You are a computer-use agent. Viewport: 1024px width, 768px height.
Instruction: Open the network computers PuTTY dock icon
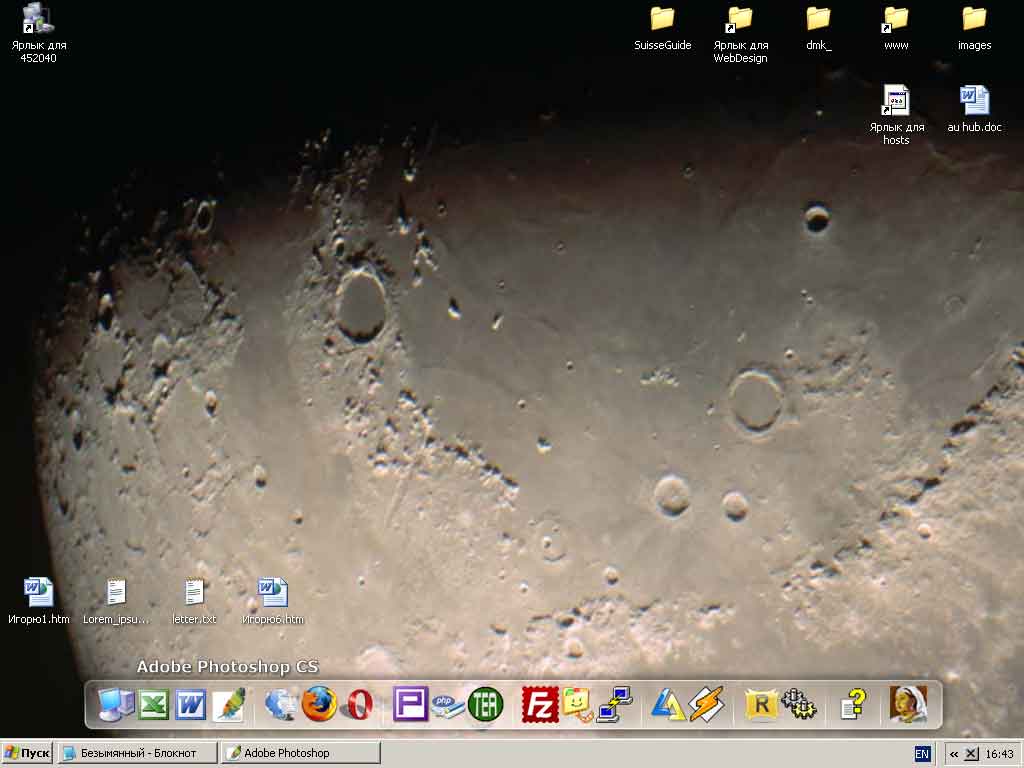pos(615,705)
